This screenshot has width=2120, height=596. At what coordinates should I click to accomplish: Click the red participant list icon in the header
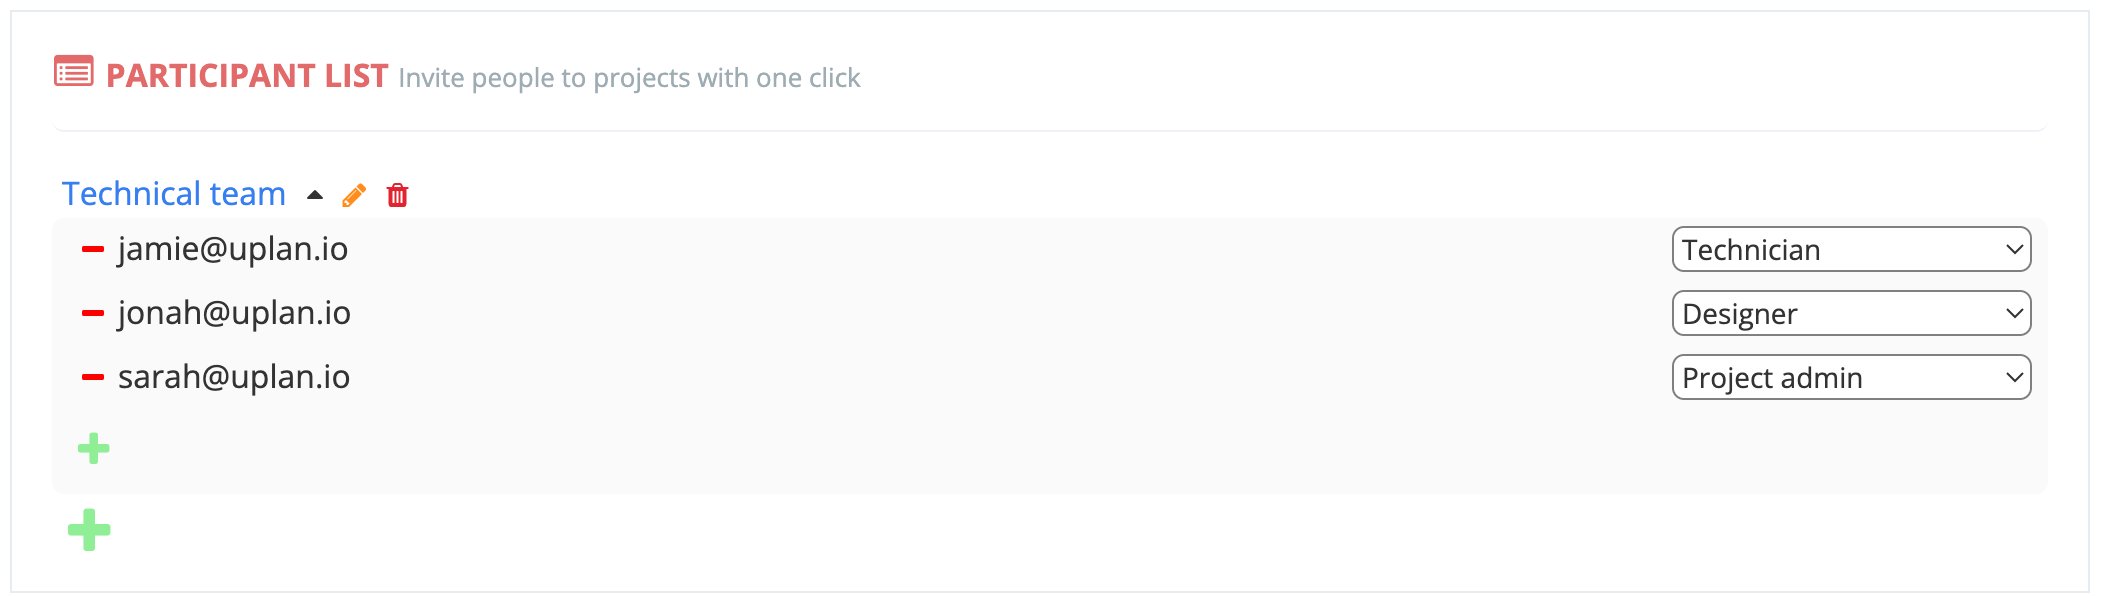pyautogui.click(x=74, y=72)
